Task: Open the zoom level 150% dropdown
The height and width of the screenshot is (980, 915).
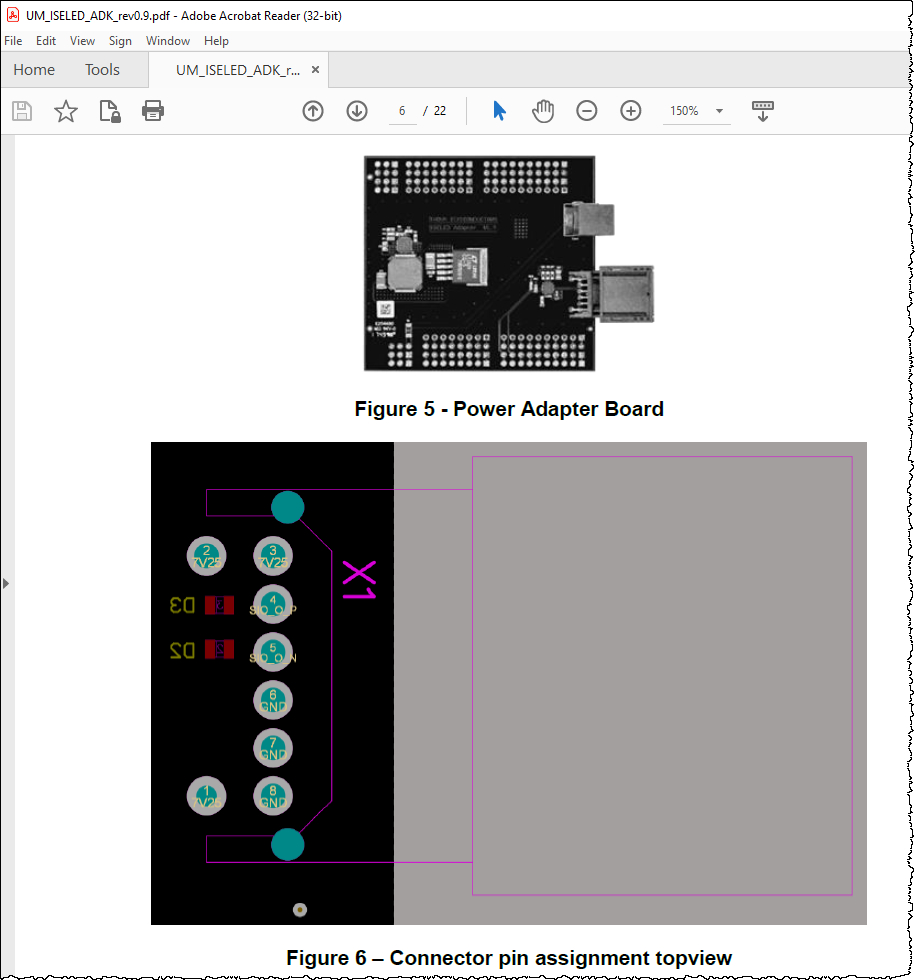Action: (x=696, y=111)
